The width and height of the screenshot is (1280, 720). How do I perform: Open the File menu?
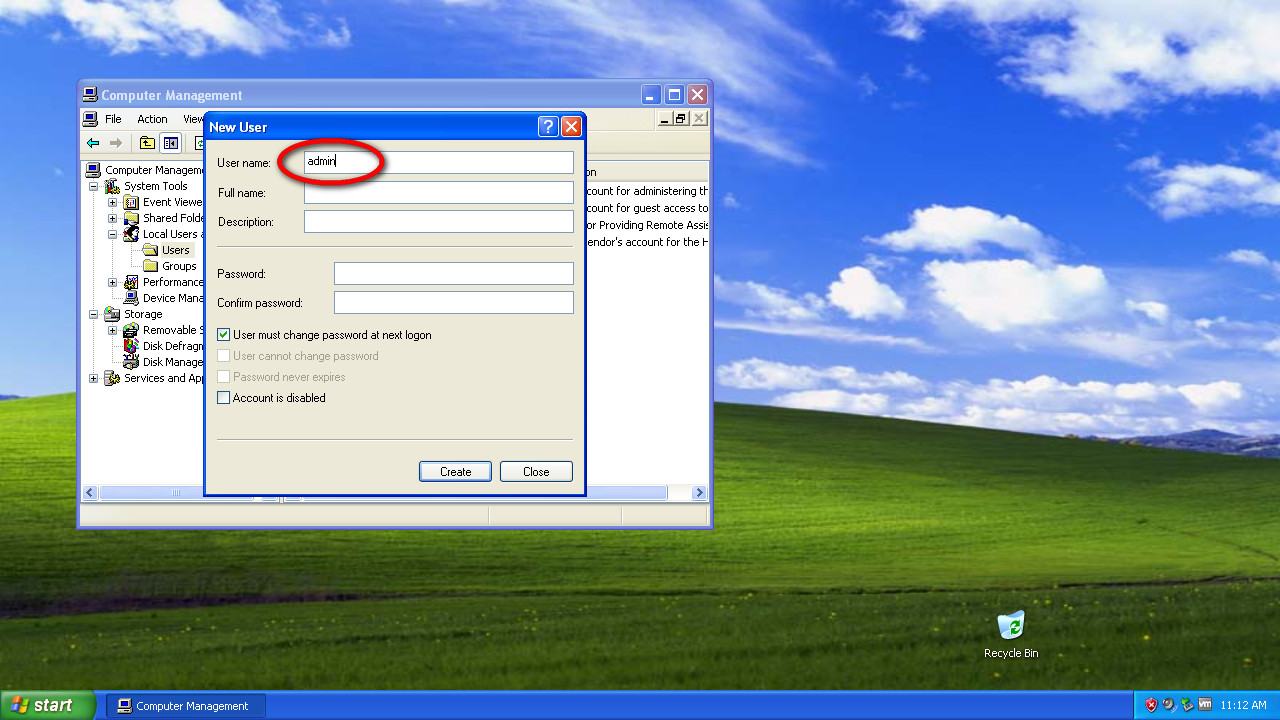(x=113, y=119)
